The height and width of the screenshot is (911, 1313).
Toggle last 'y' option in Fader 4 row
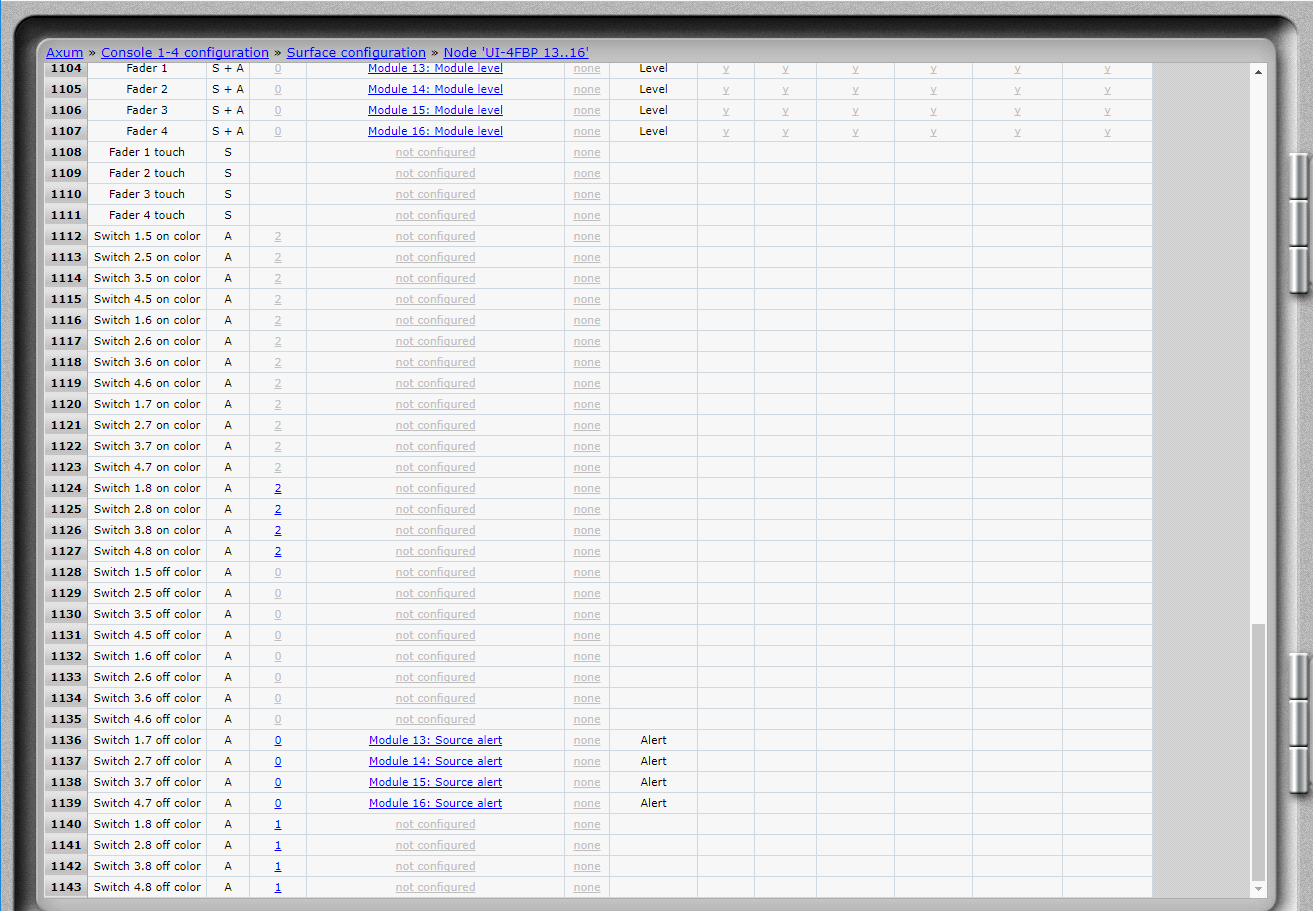tap(1107, 131)
